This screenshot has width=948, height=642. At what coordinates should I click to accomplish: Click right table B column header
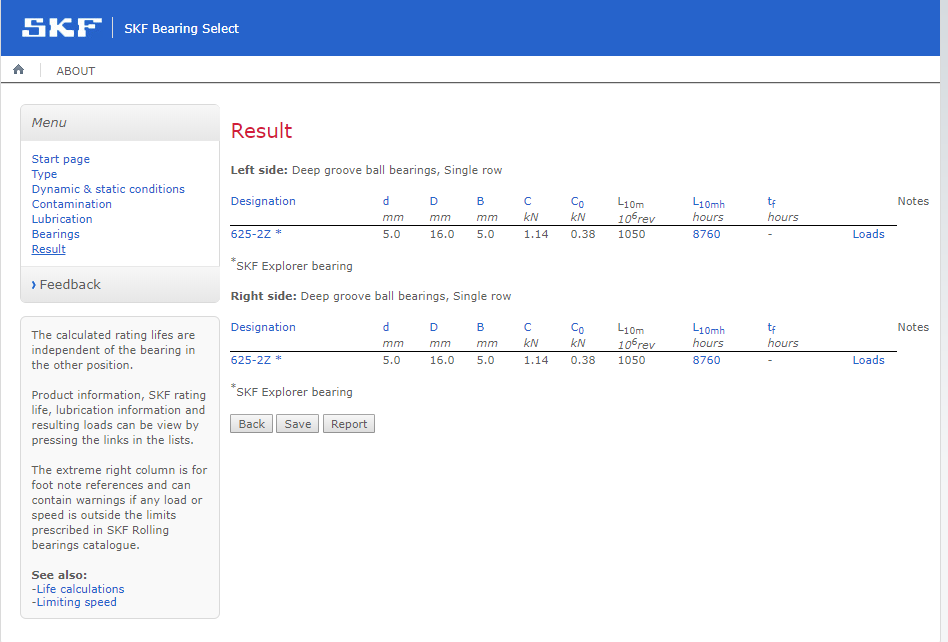tap(480, 327)
